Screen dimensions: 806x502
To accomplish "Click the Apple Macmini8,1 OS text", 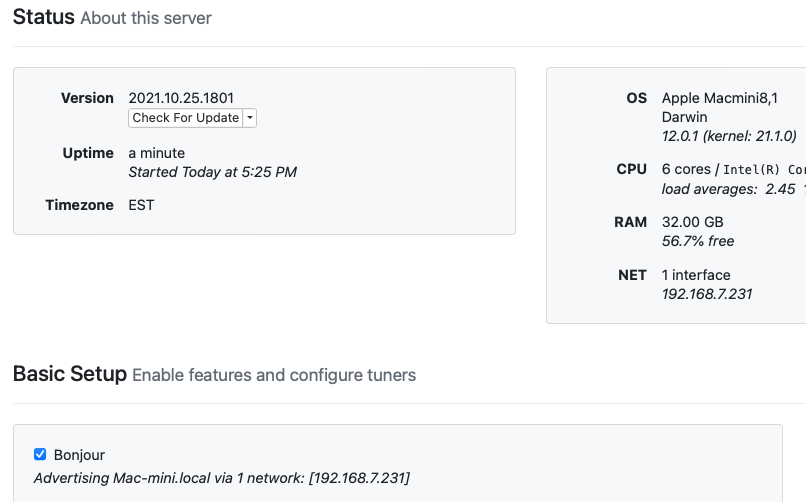I will 719,98.
